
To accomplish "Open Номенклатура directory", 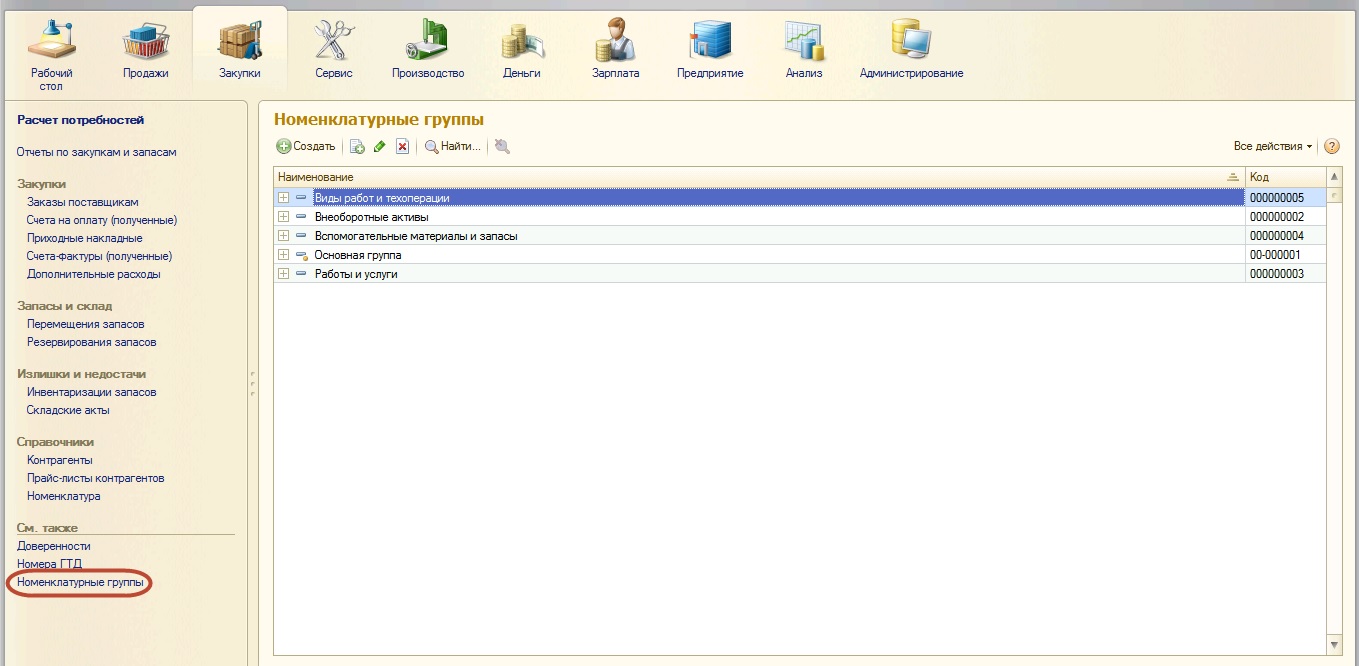I will pyautogui.click(x=64, y=496).
